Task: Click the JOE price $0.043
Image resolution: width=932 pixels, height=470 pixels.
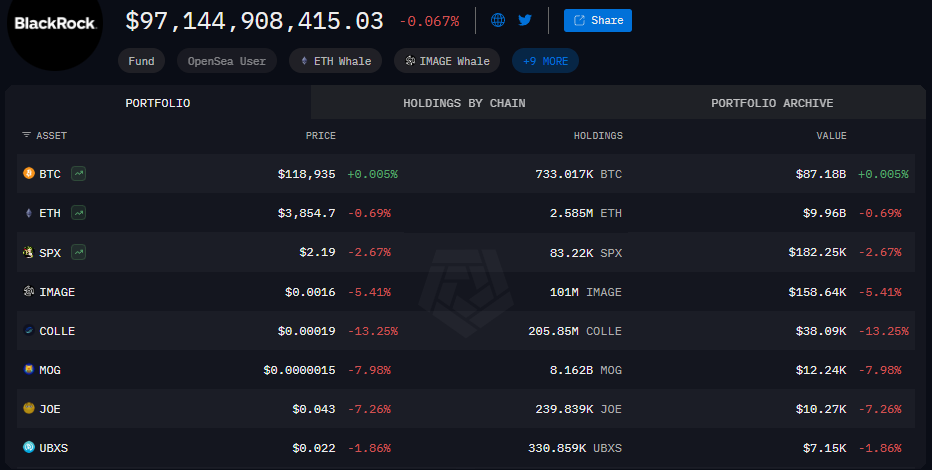Action: coord(313,409)
